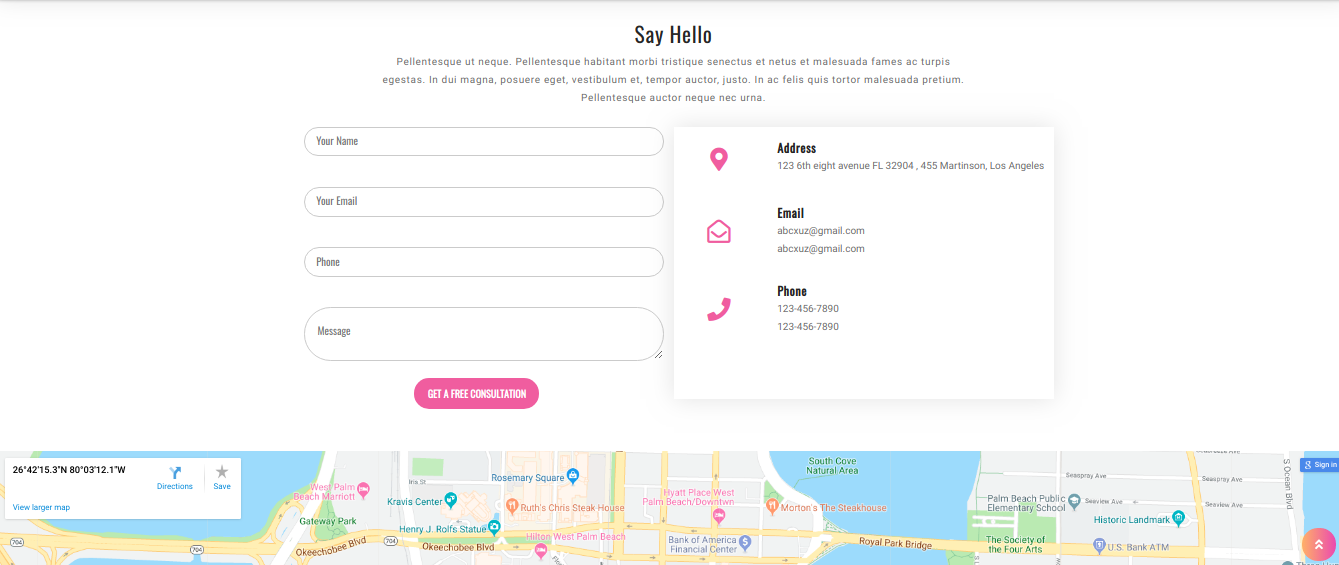Click the Directions icon on map

175,473
